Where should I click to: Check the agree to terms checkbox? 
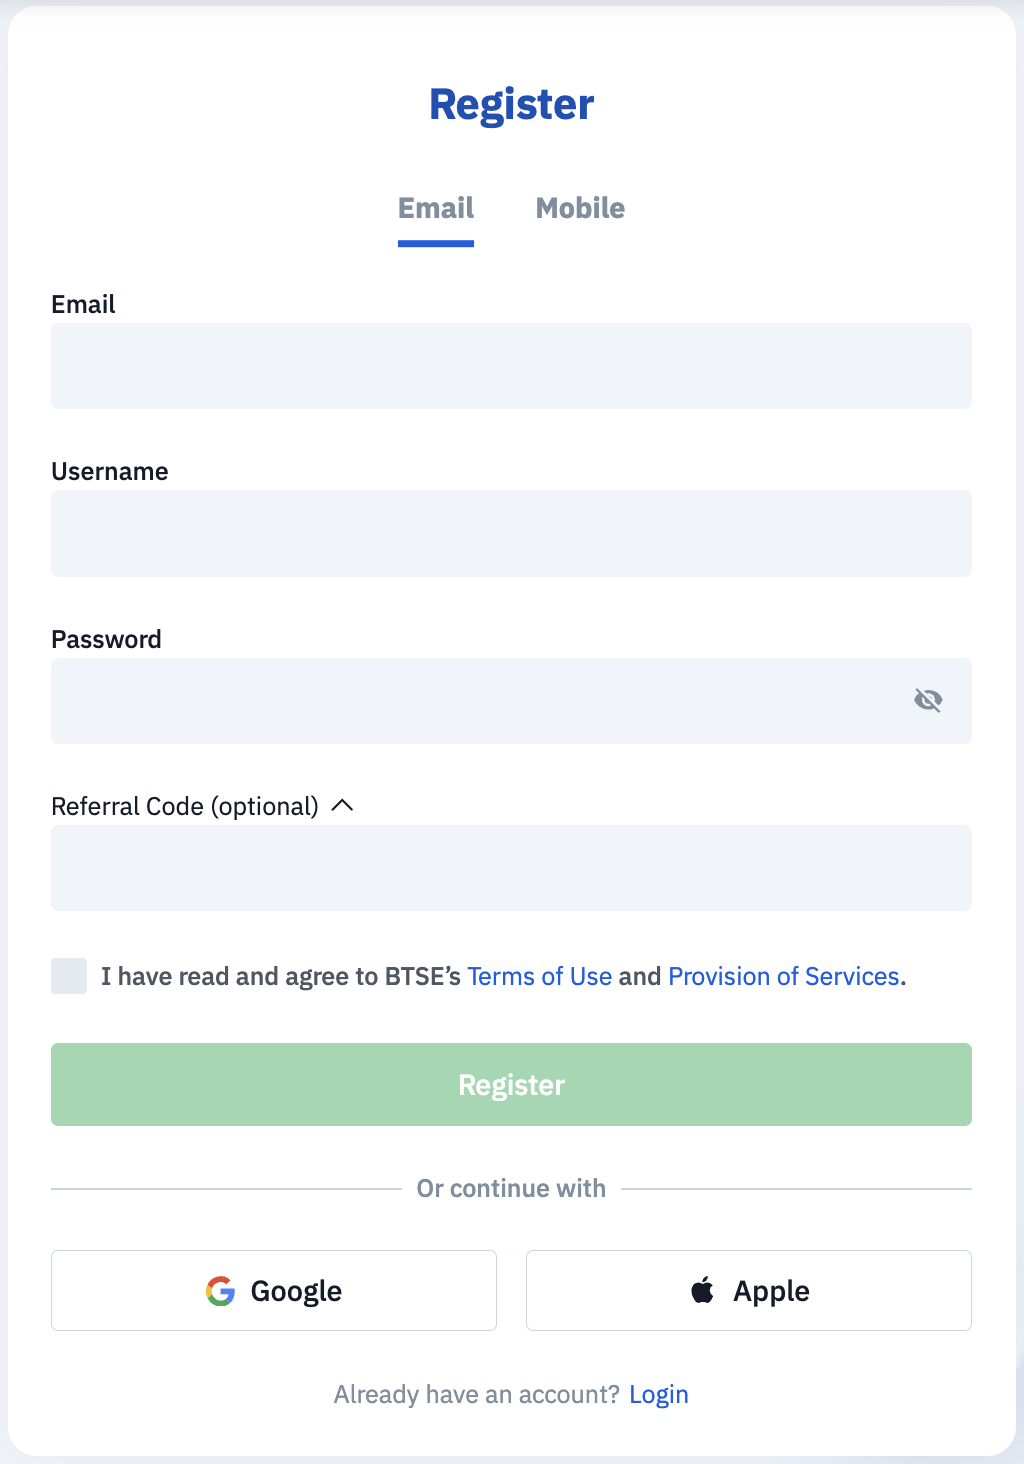(69, 976)
